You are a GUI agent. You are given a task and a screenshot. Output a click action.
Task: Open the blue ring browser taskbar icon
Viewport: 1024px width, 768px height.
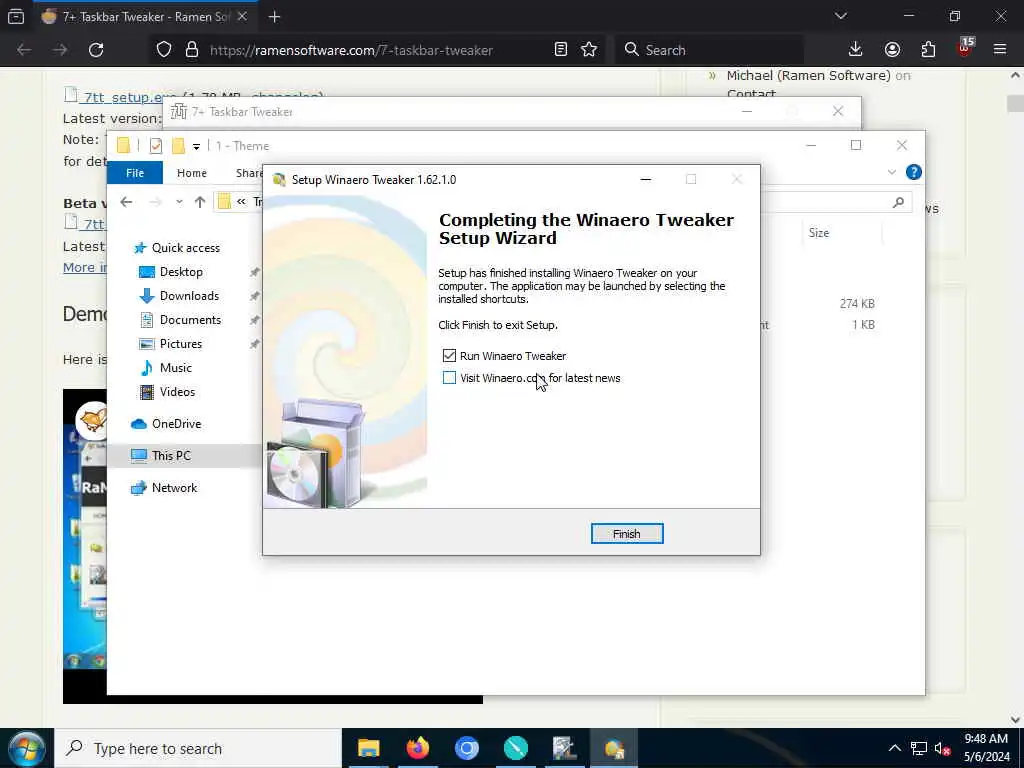[467, 748]
